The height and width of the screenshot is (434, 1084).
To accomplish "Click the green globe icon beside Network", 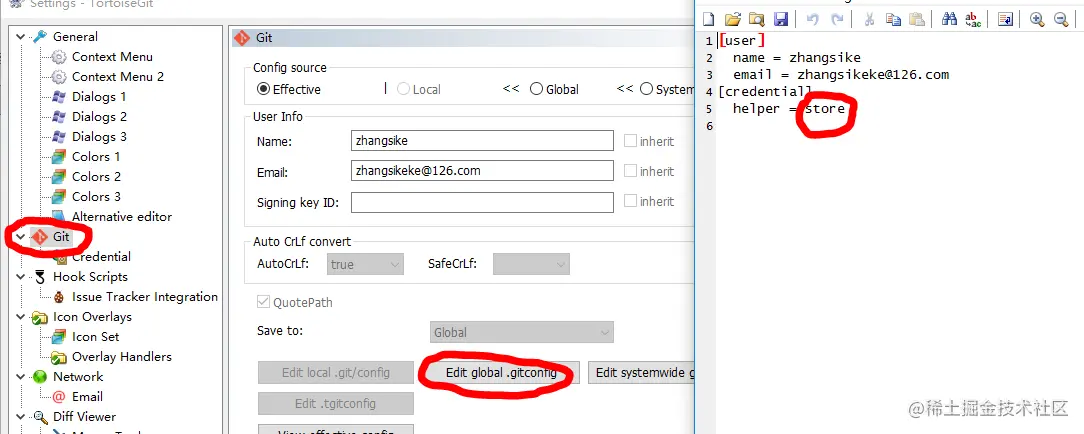I will (40, 377).
